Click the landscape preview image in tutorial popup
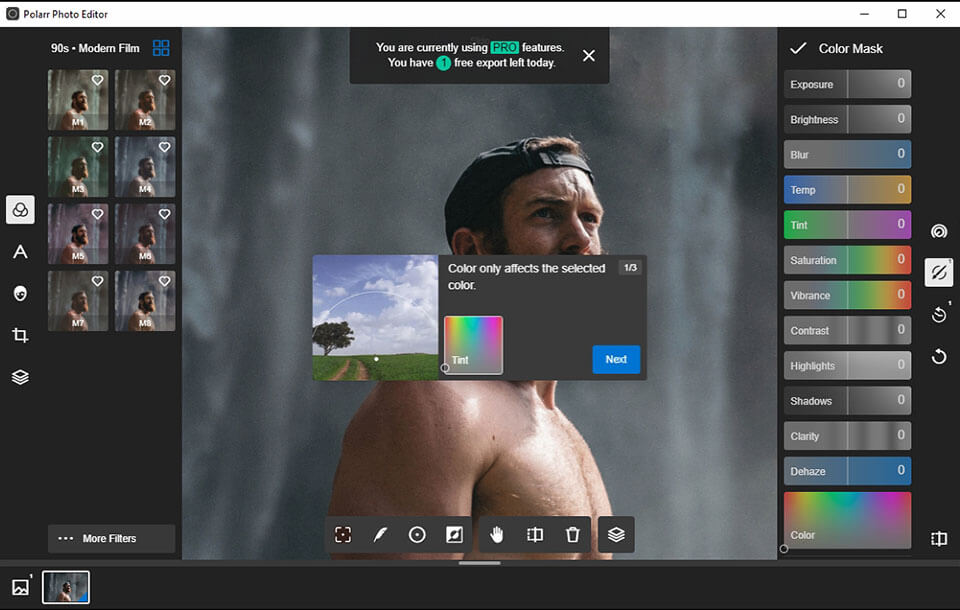Viewport: 960px width, 610px height. coord(375,318)
